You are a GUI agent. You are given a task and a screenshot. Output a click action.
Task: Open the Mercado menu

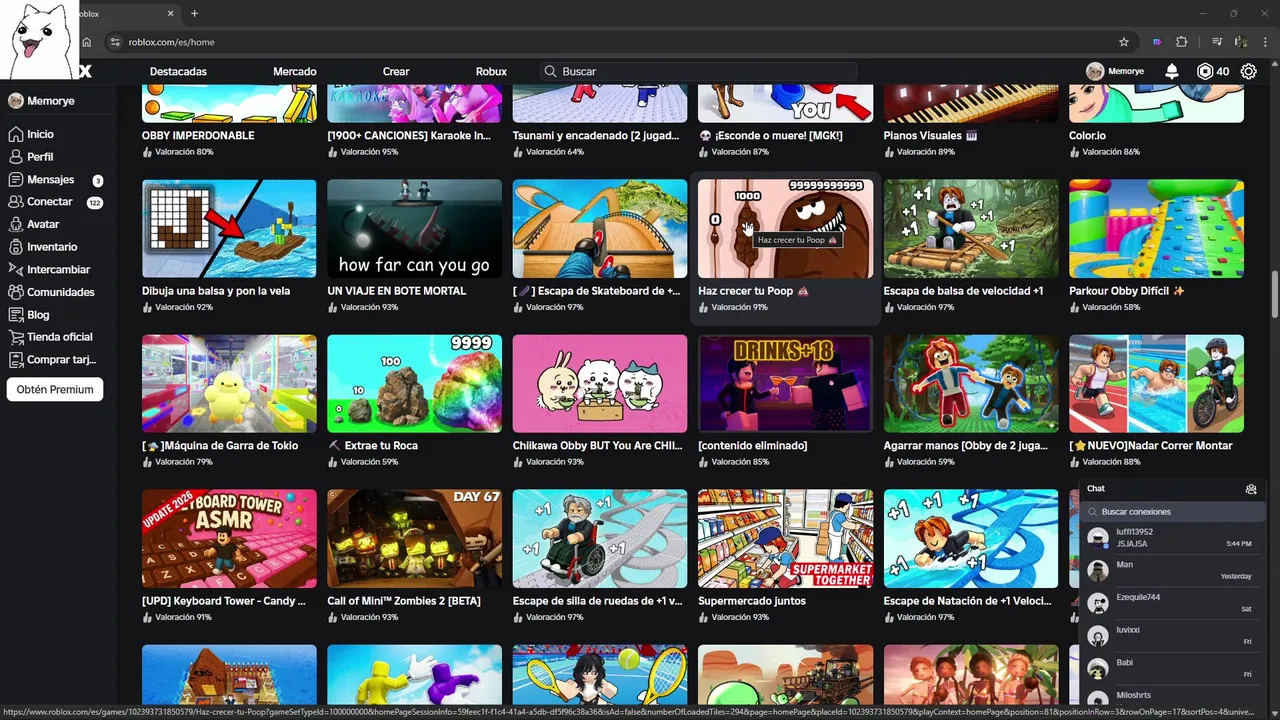pyautogui.click(x=295, y=71)
